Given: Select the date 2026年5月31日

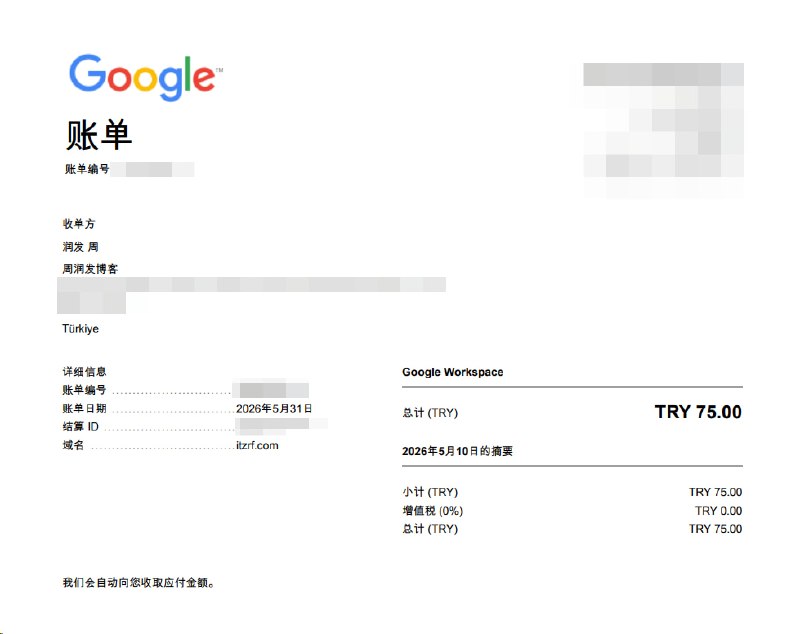Looking at the screenshot, I should 274,409.
